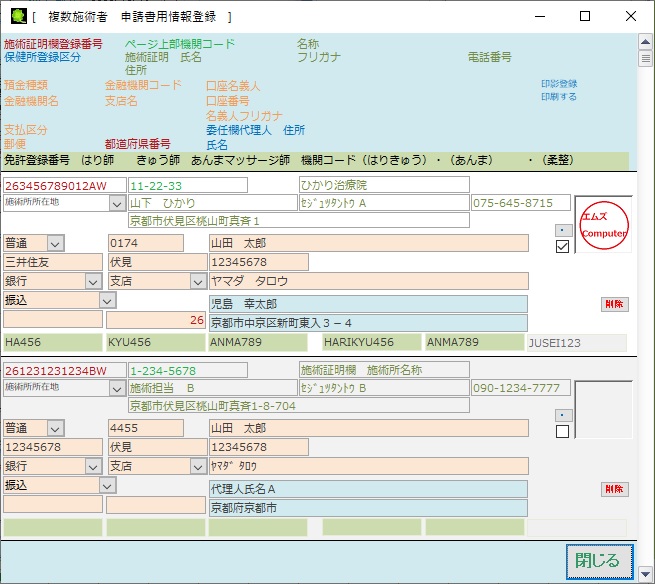Expand 支店 dropdown next to ヤマダ タロウ
Viewport: 655px width, 584px height.
[x=198, y=282]
